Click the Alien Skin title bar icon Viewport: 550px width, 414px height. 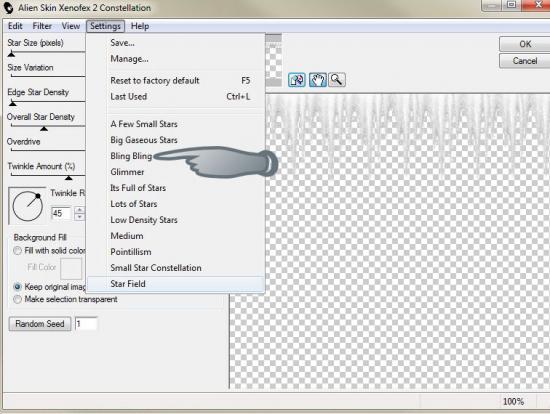click(8, 7)
